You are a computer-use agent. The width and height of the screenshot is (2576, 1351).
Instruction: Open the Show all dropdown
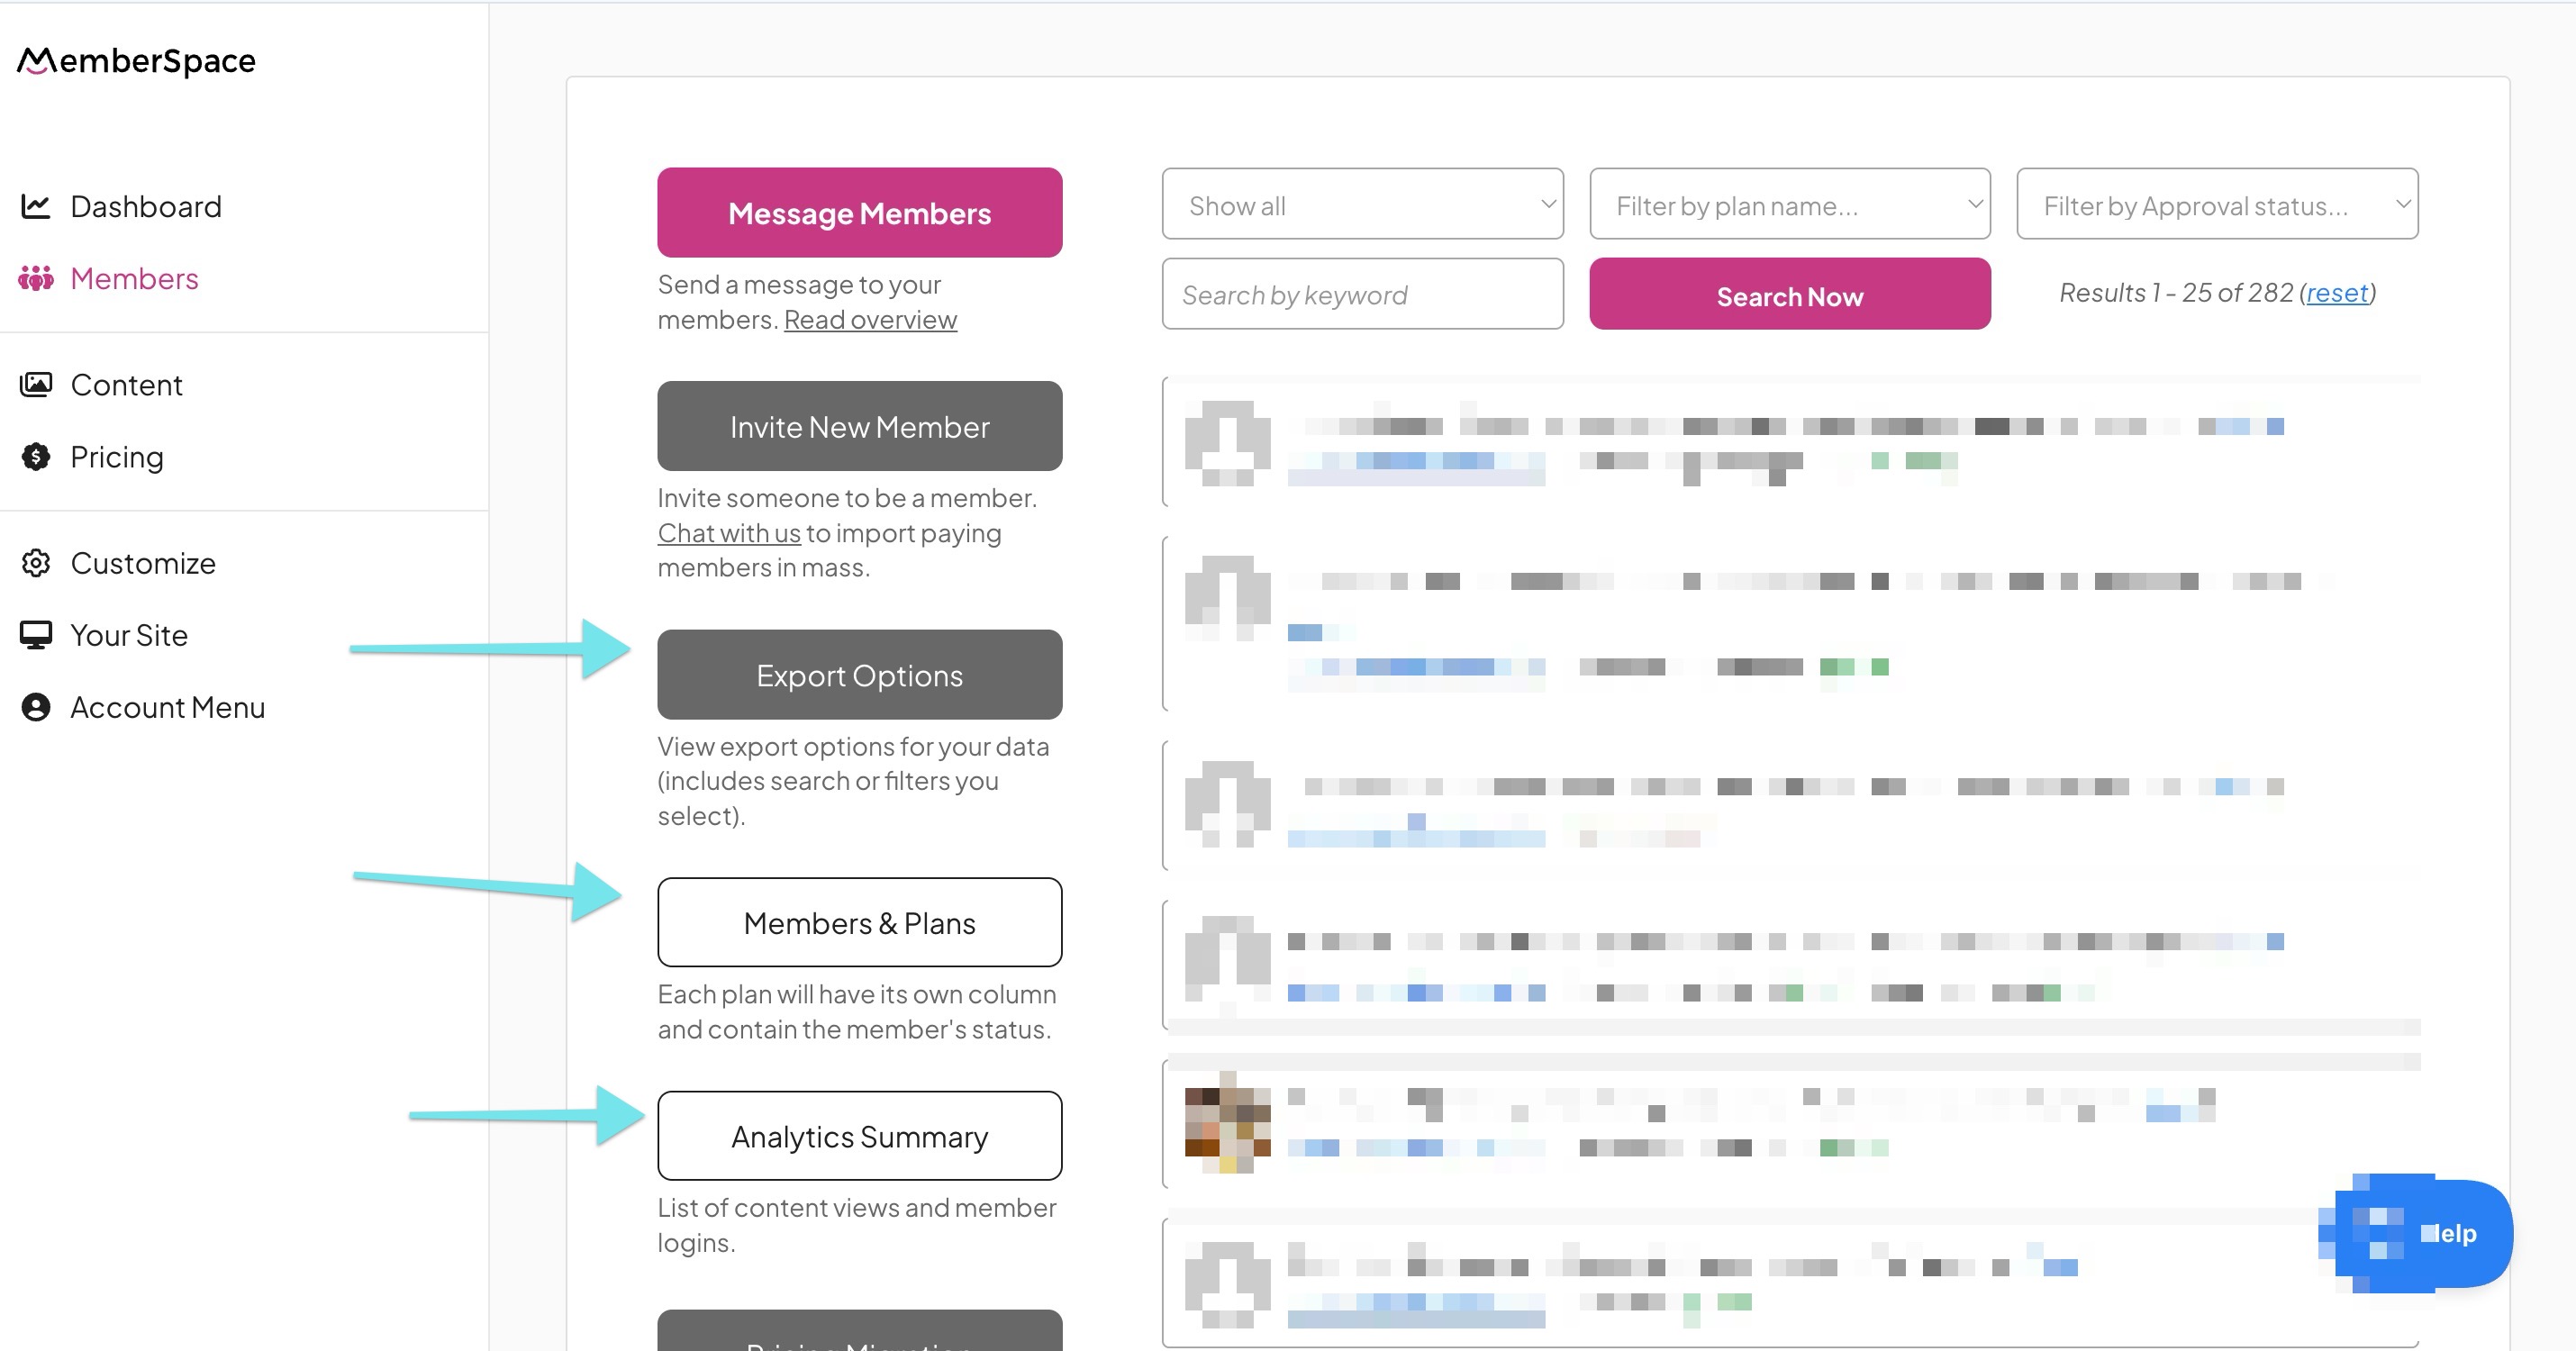[x=1362, y=204]
